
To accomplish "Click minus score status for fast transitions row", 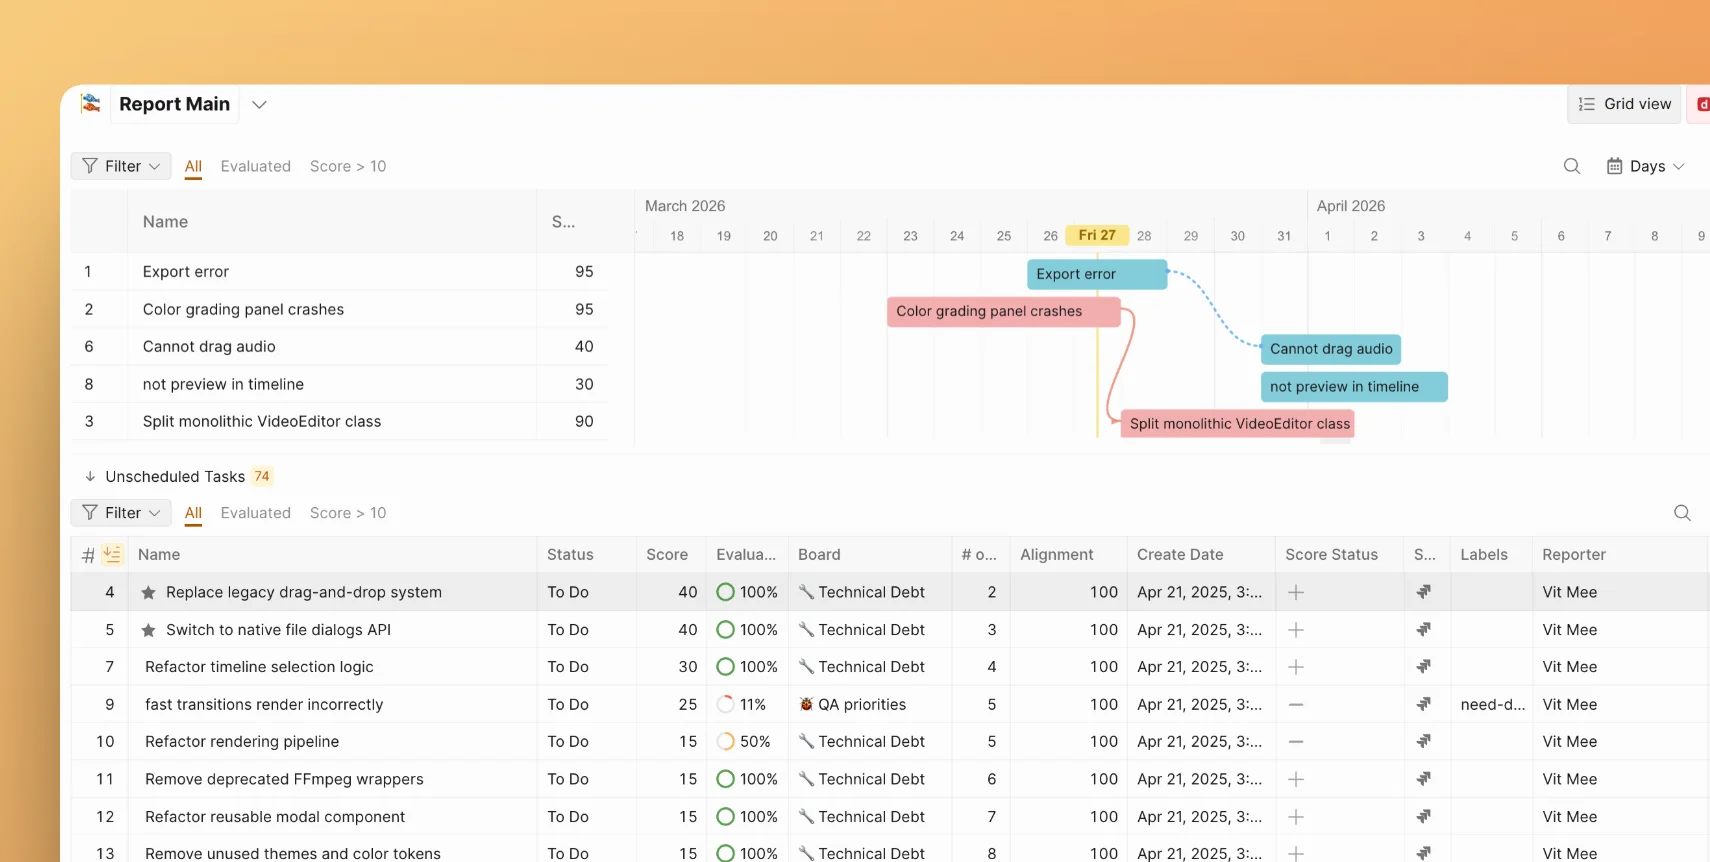I will point(1295,705).
